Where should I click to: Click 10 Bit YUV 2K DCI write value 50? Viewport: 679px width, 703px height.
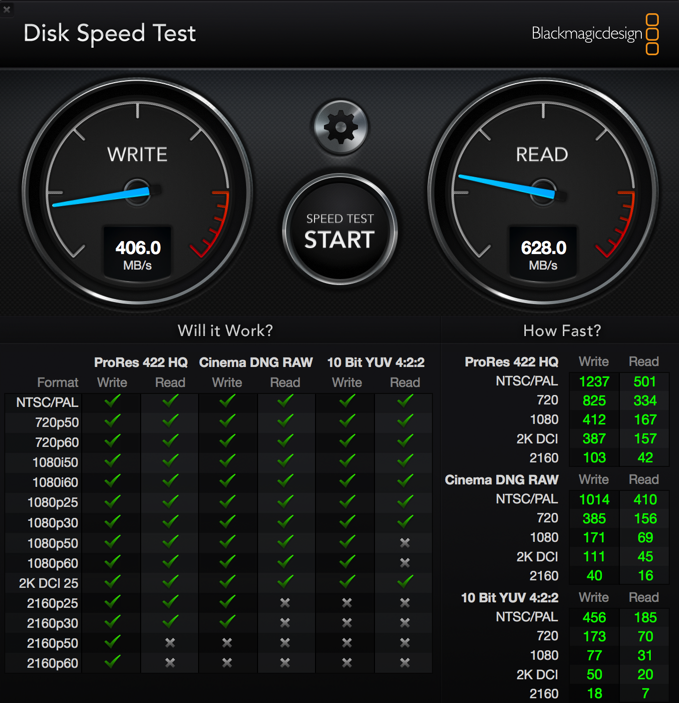point(594,675)
